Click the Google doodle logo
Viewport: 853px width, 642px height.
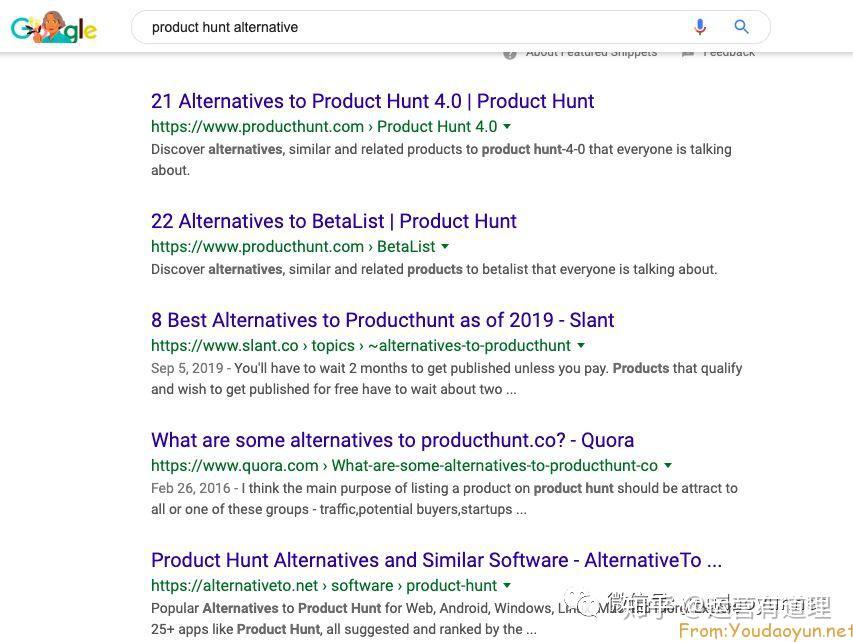[x=54, y=27]
